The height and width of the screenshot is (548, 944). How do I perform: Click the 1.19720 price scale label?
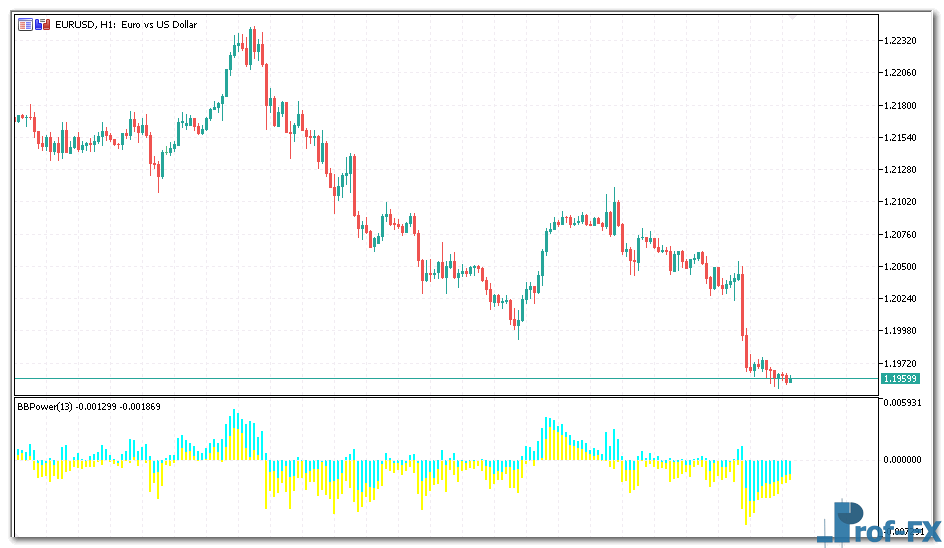pos(901,364)
